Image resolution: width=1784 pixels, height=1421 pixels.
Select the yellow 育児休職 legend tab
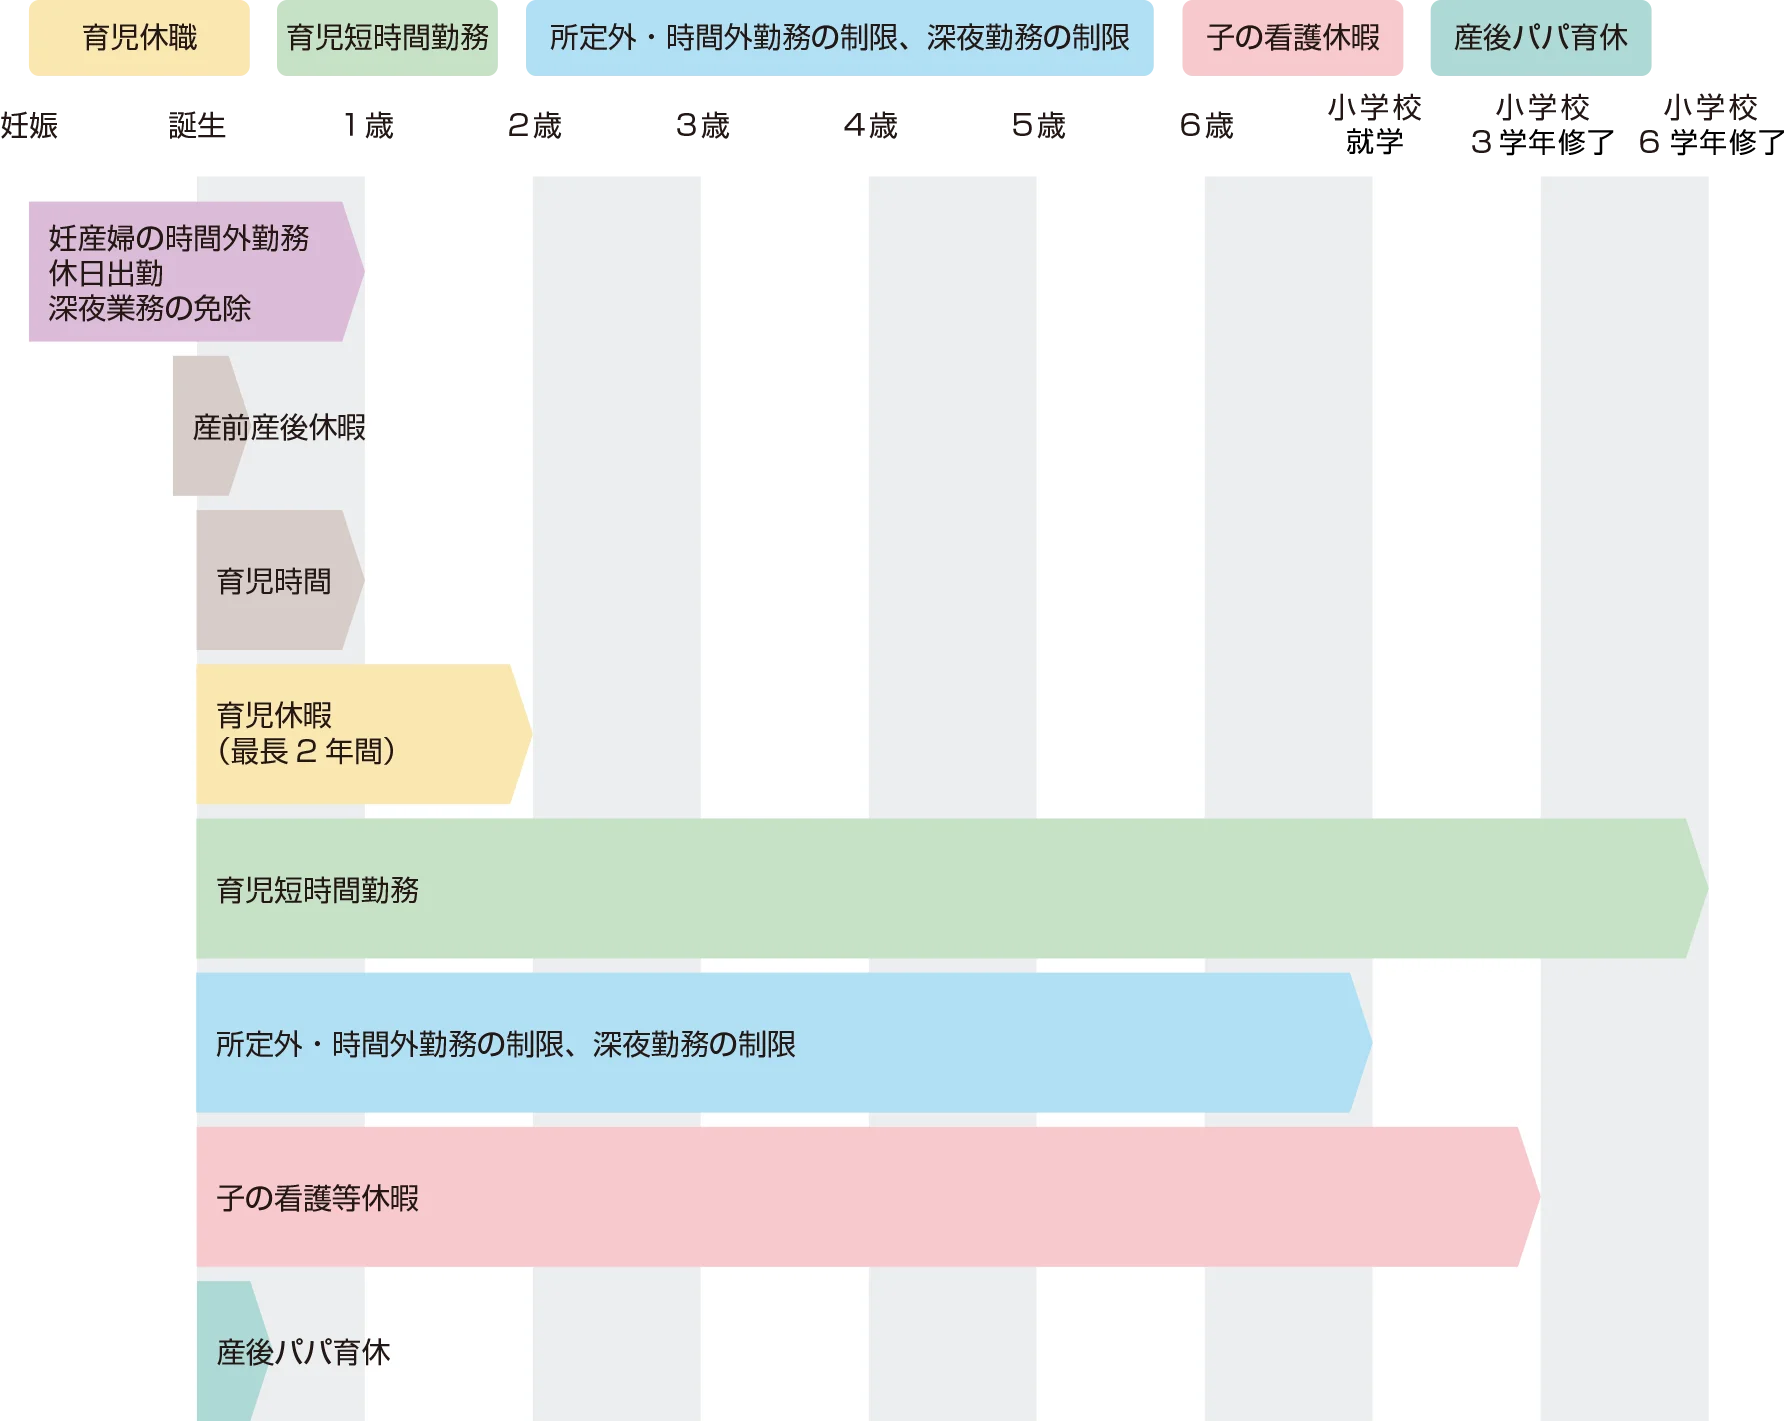[x=138, y=38]
